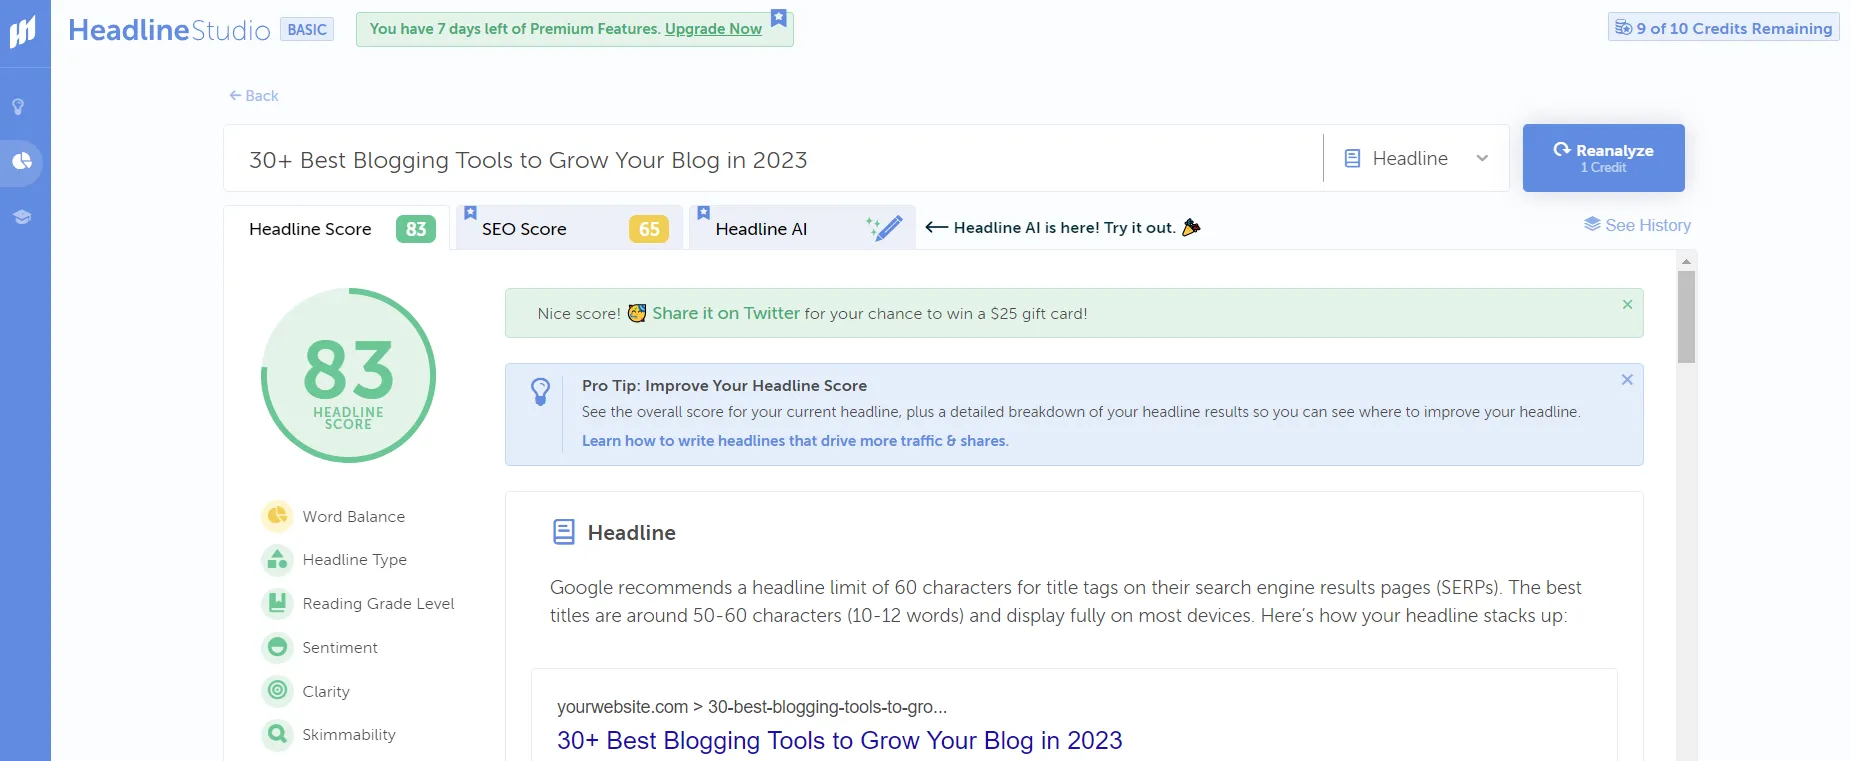Close the Pro Tip box
Screen dimensions: 1851x761
pyautogui.click(x=1627, y=379)
